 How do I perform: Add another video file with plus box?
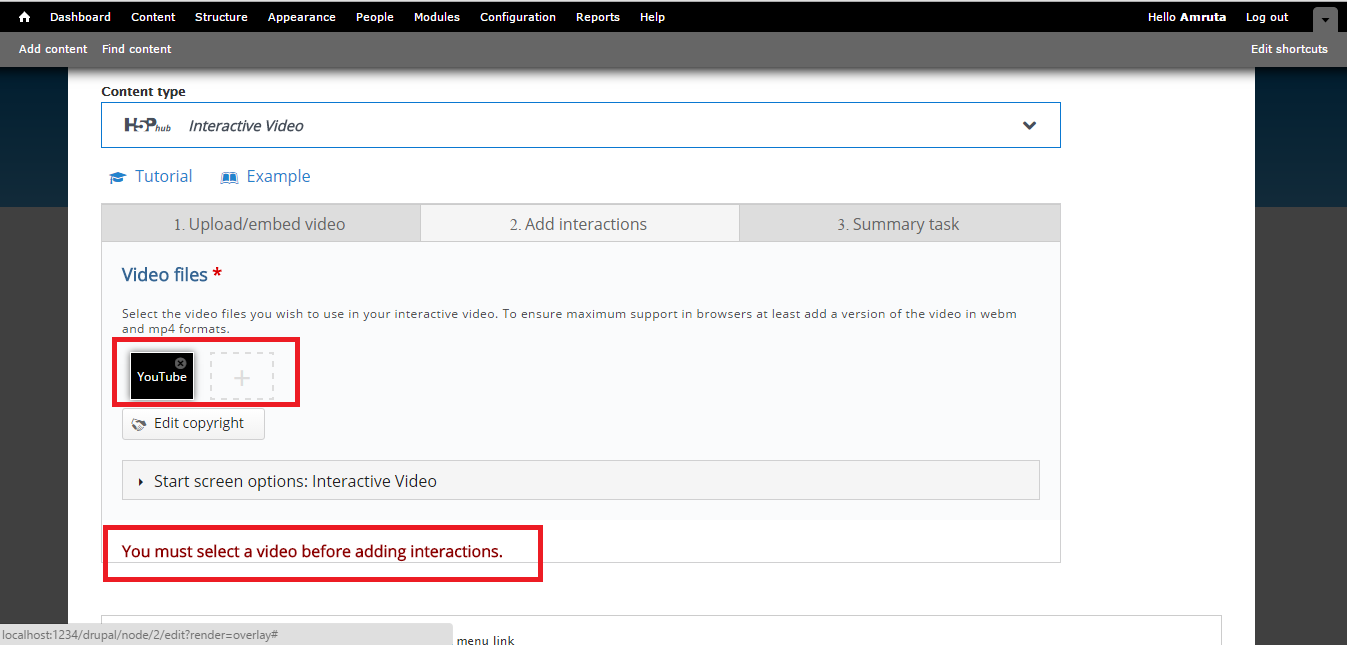click(x=242, y=377)
